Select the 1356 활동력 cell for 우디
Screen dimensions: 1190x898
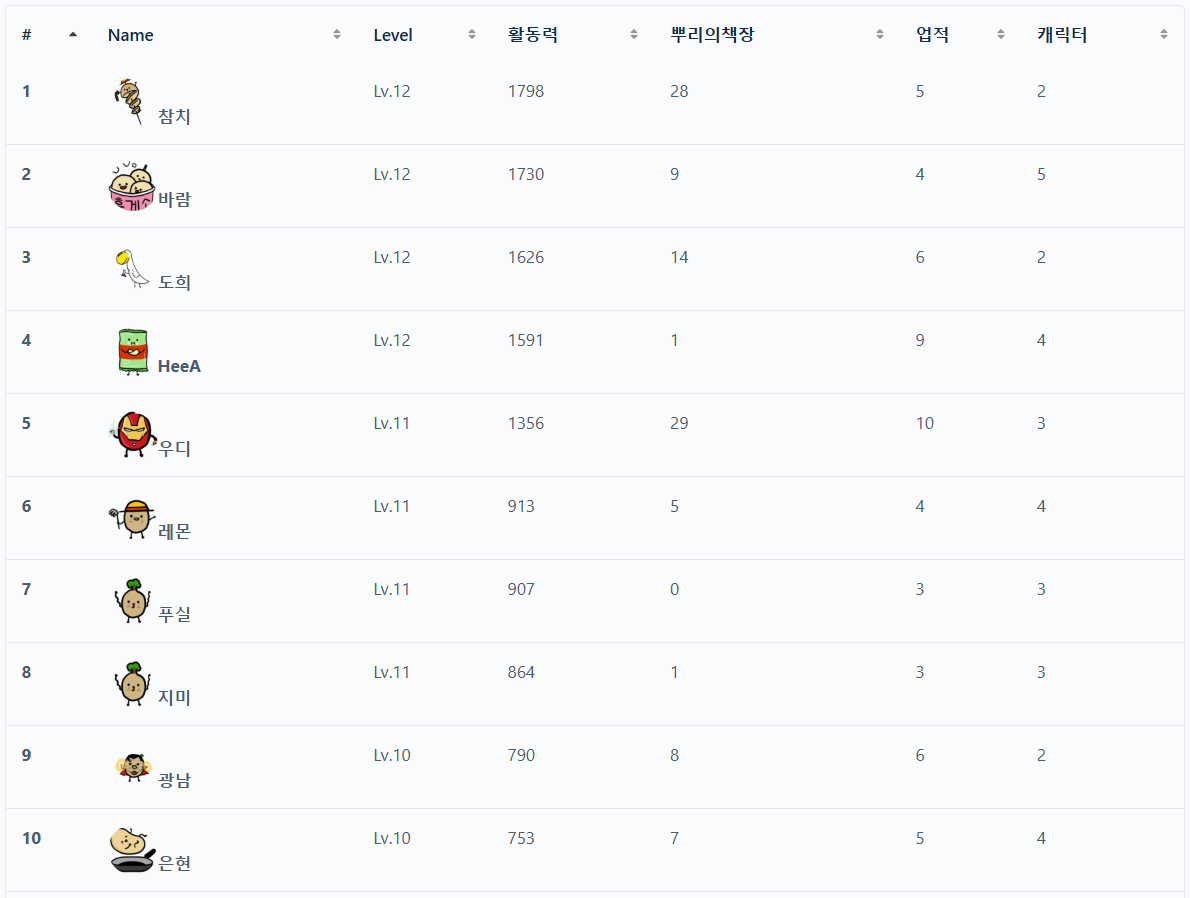526,423
